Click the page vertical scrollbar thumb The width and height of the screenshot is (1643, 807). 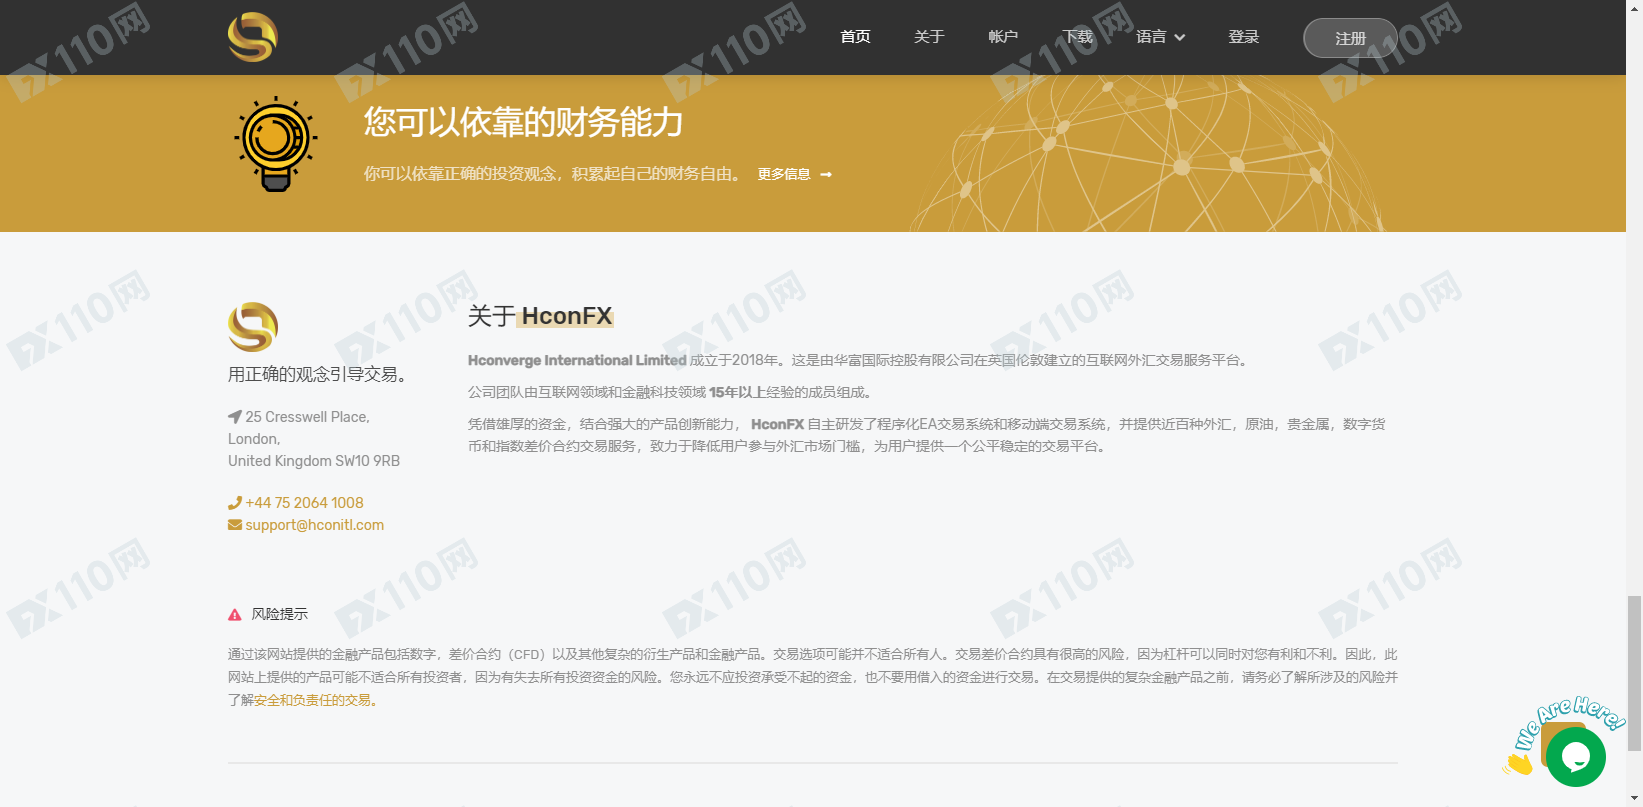(1634, 672)
